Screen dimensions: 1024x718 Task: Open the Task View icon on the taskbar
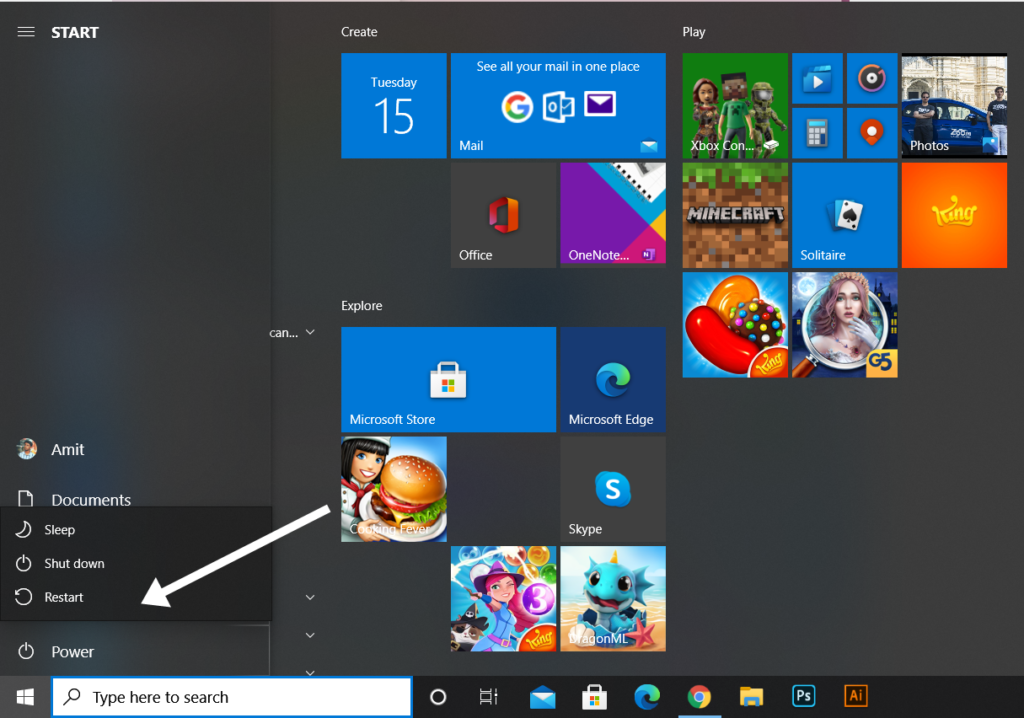[x=488, y=697]
